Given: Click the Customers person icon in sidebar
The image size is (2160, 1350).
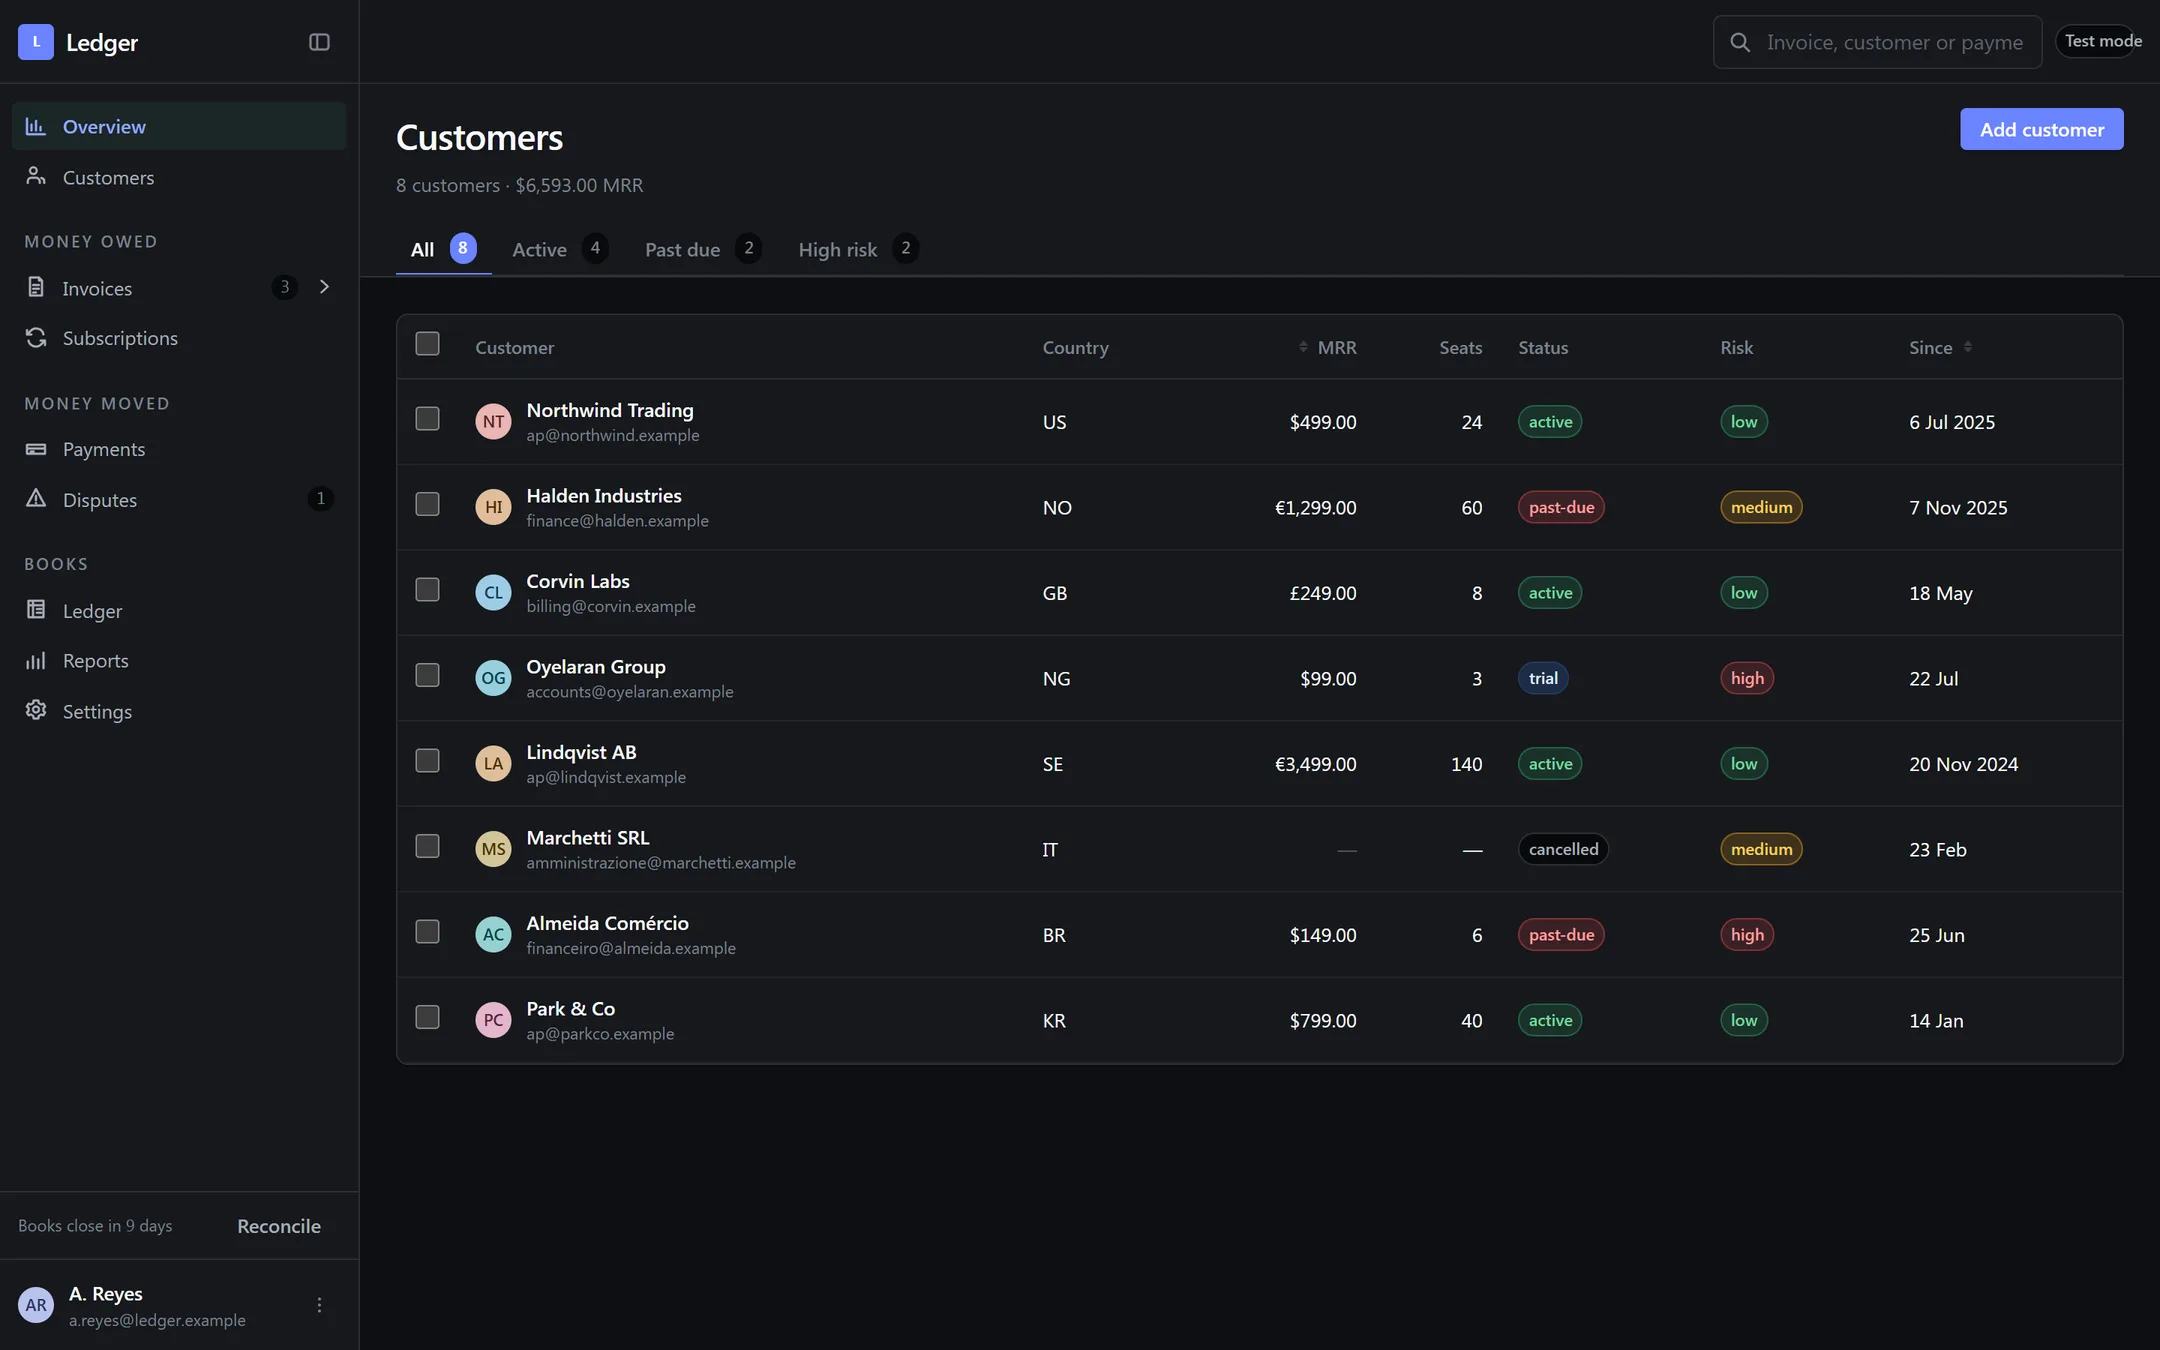Looking at the screenshot, I should (36, 176).
